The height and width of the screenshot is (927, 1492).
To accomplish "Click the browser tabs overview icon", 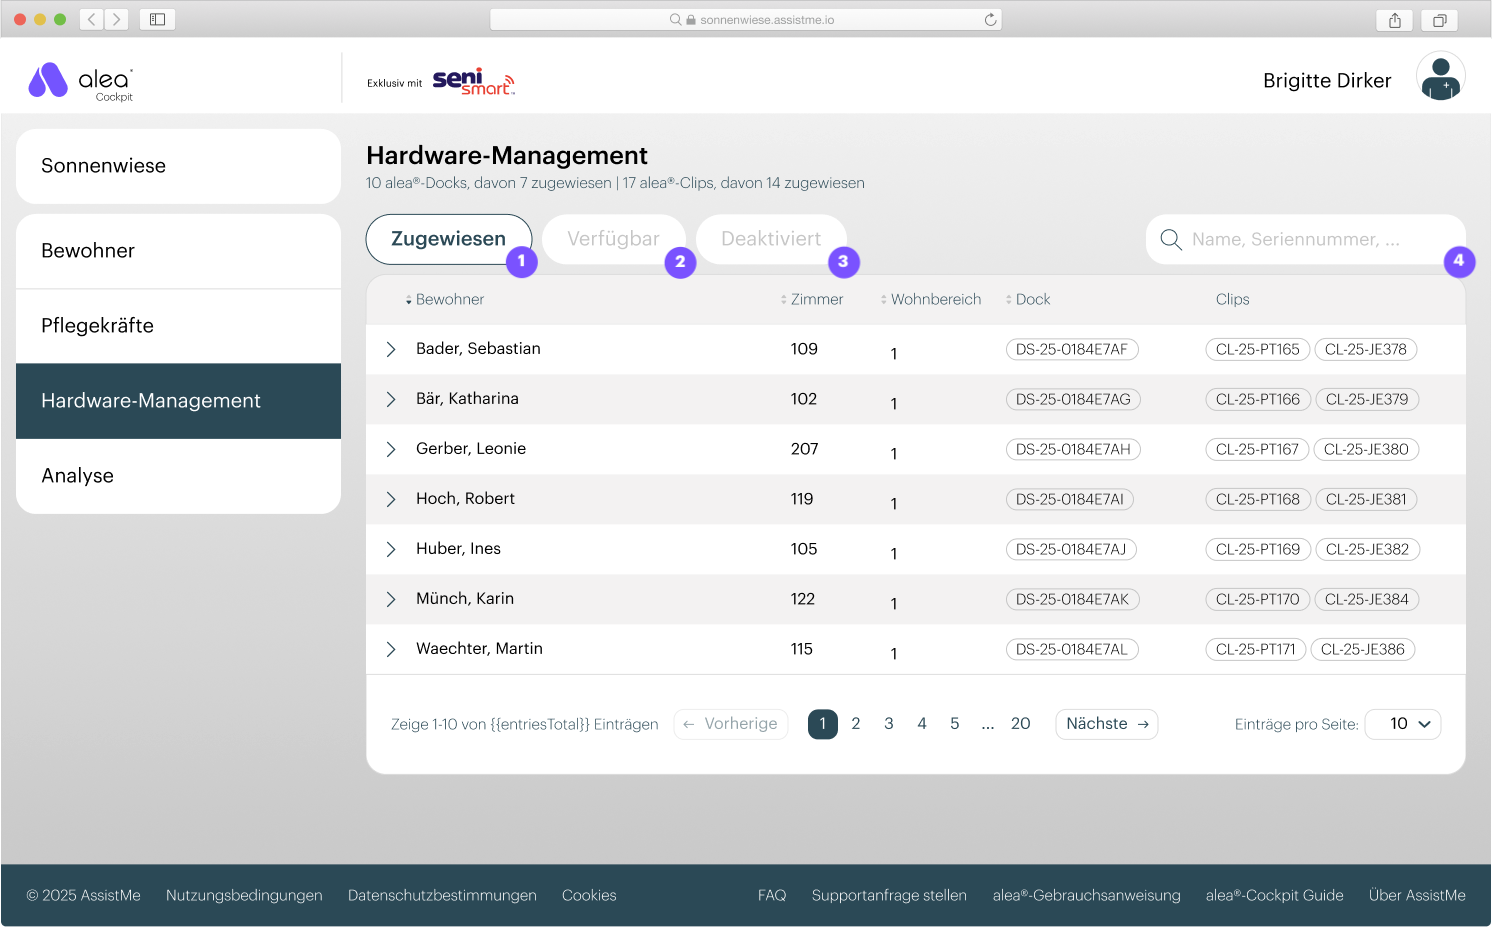I will (x=1439, y=20).
